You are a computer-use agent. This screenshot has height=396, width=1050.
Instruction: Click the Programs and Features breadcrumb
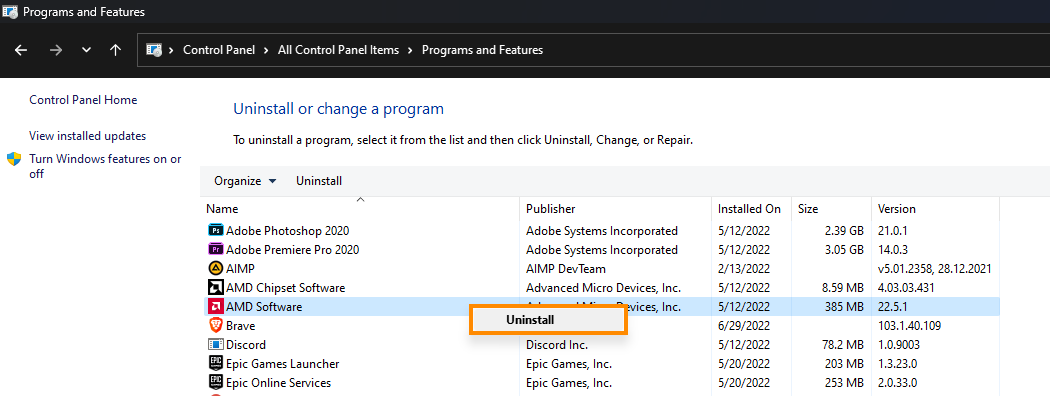[x=482, y=50]
